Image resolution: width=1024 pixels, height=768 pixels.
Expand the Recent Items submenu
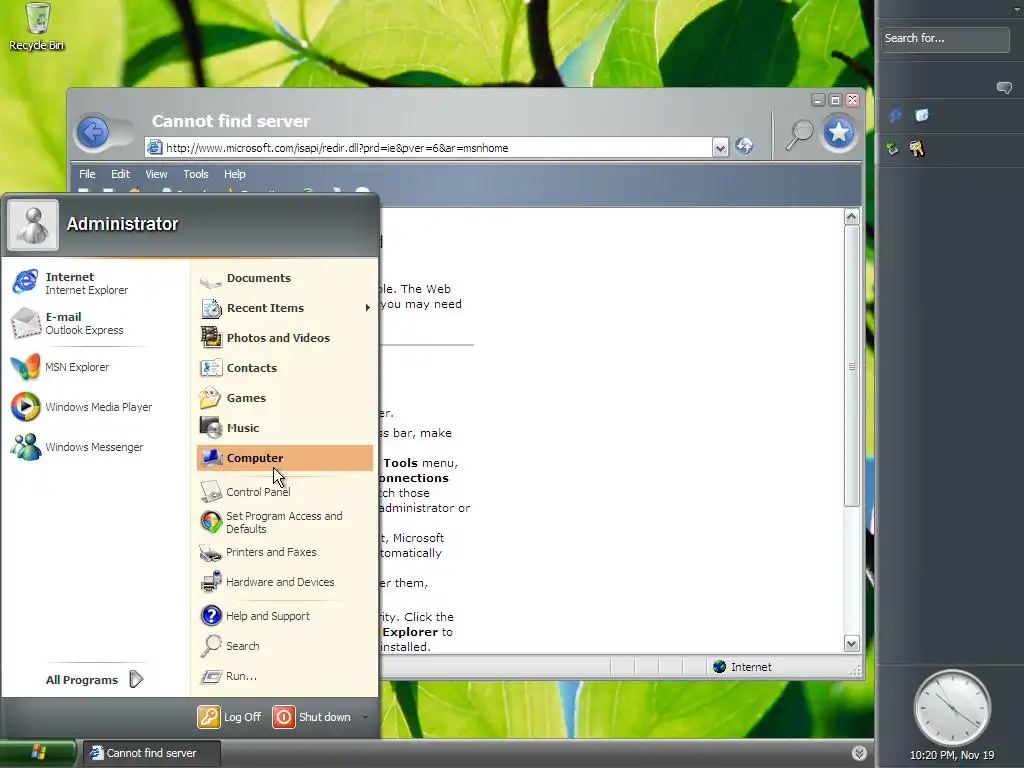tap(285, 308)
